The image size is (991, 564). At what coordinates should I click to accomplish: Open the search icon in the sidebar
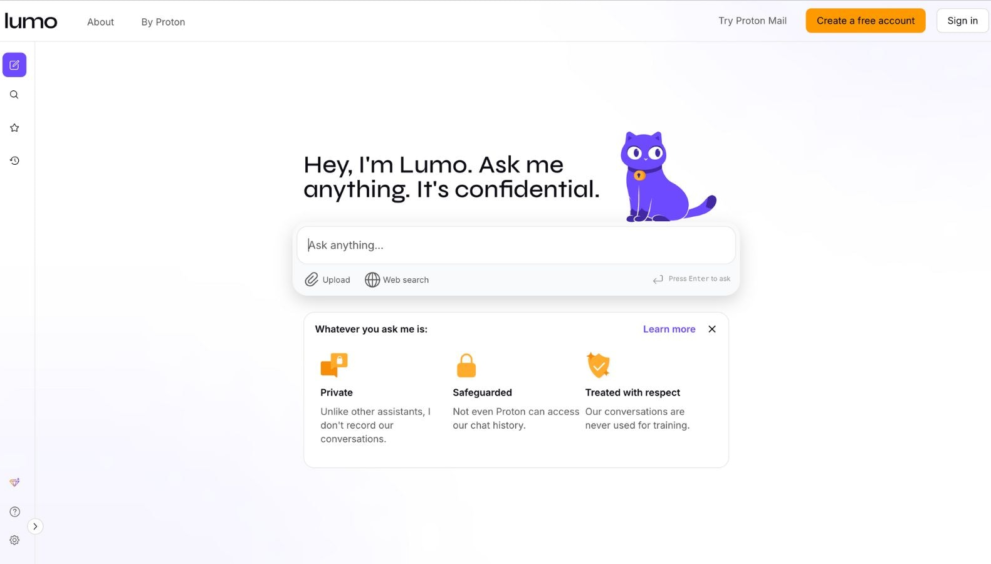[x=14, y=95]
